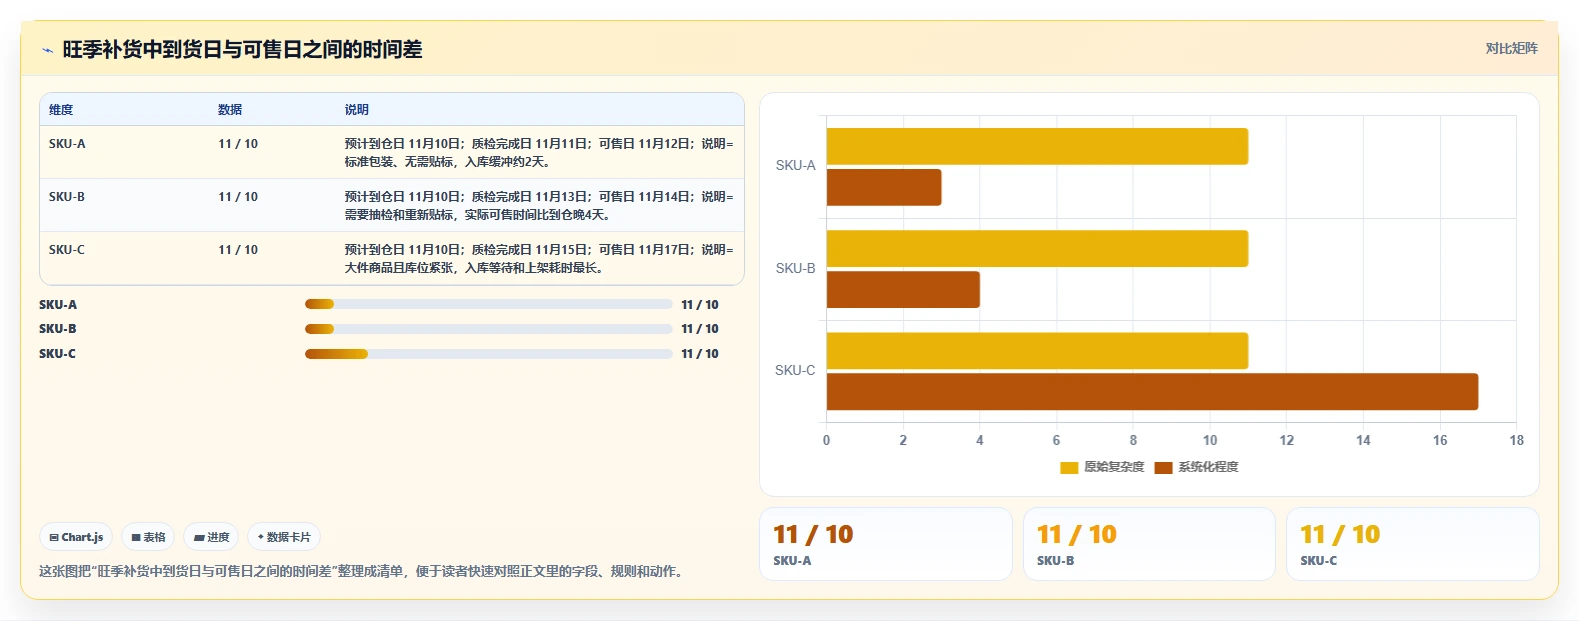Select the Chart.js tag chip
This screenshot has height=621, width=1579.
[x=76, y=537]
